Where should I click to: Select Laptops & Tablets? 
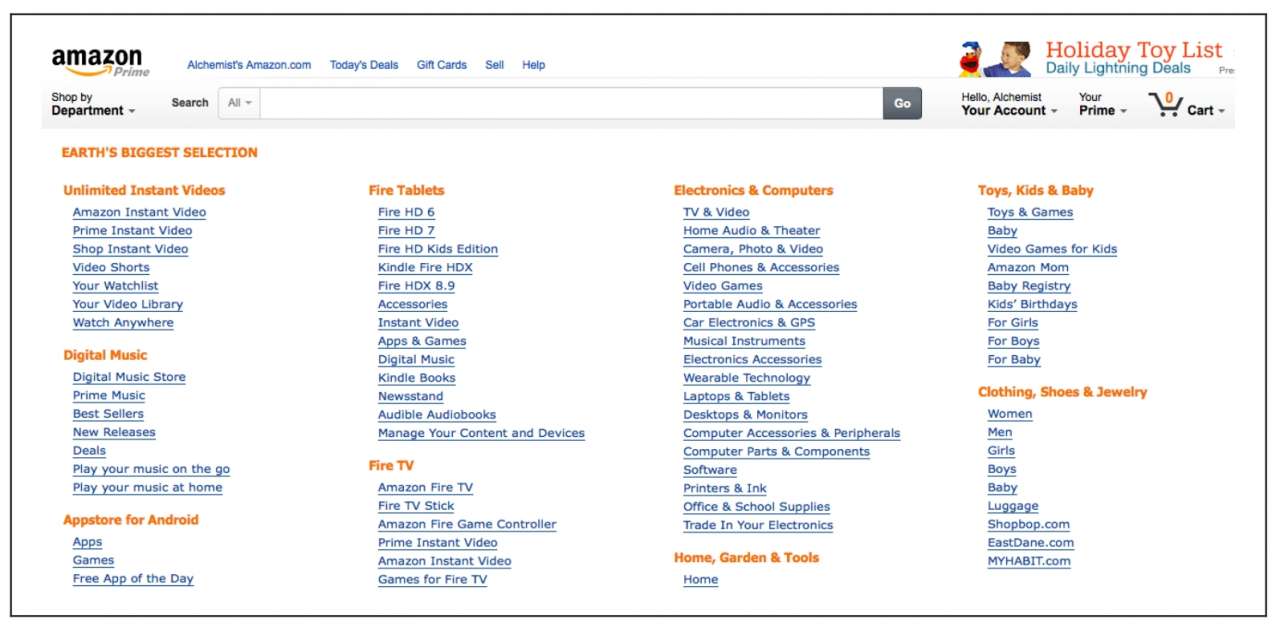[x=736, y=397]
